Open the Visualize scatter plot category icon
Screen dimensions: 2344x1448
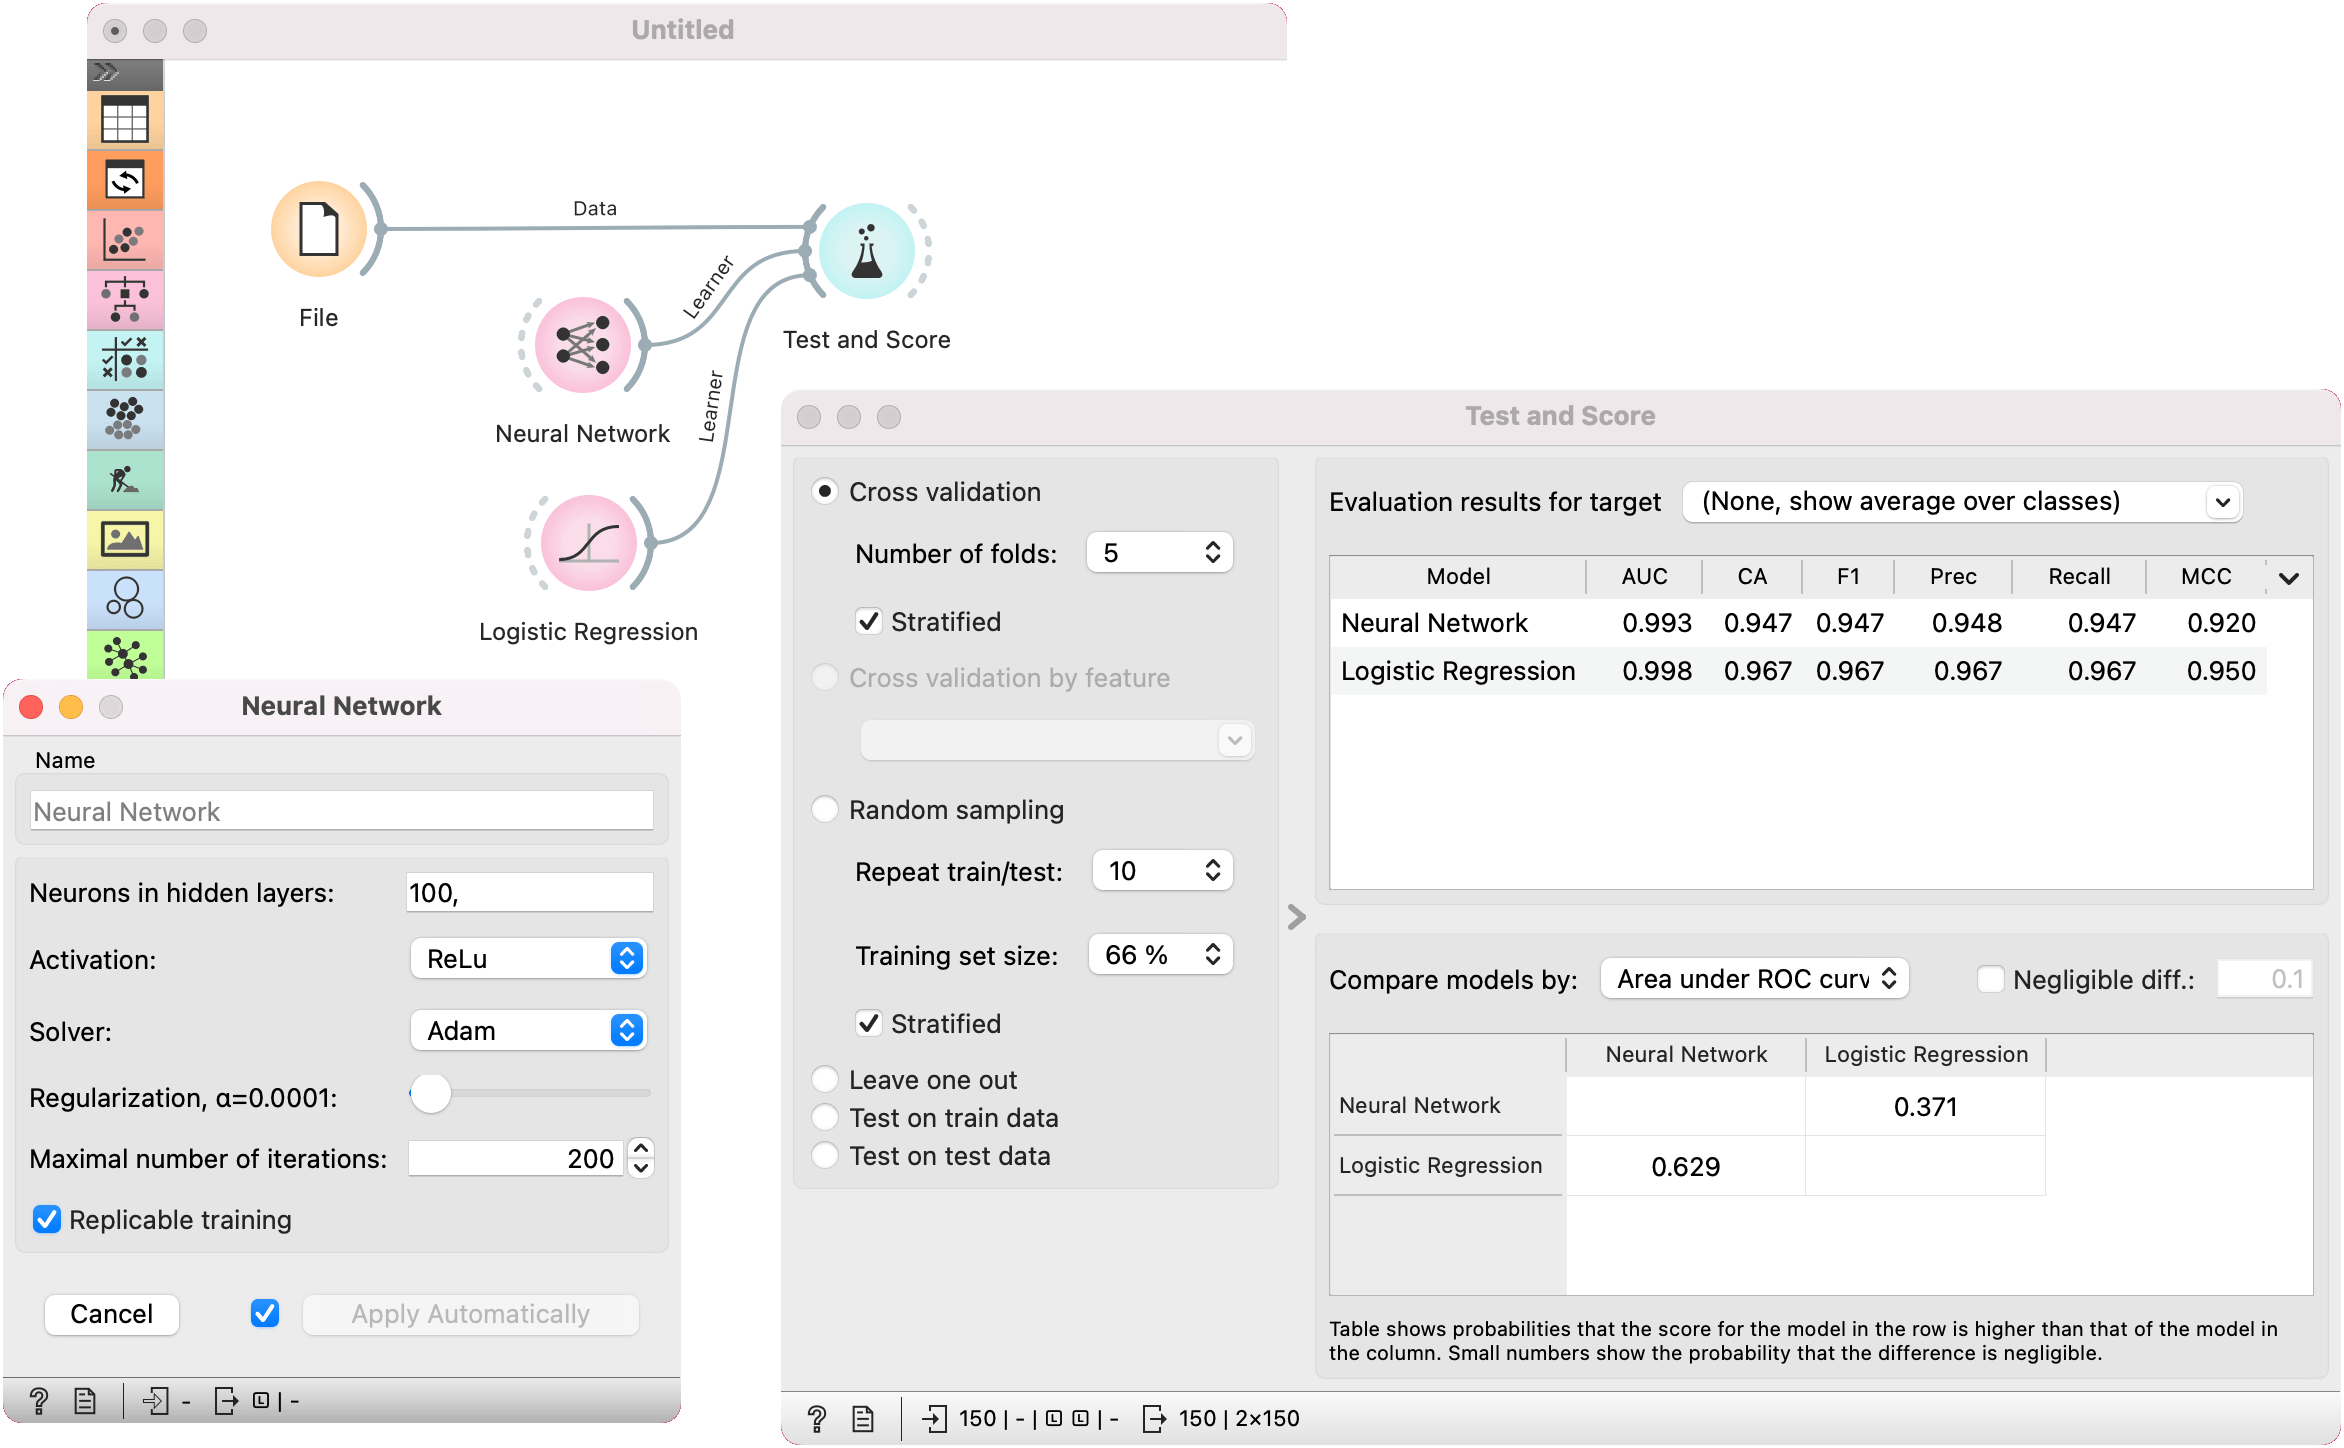[125, 240]
